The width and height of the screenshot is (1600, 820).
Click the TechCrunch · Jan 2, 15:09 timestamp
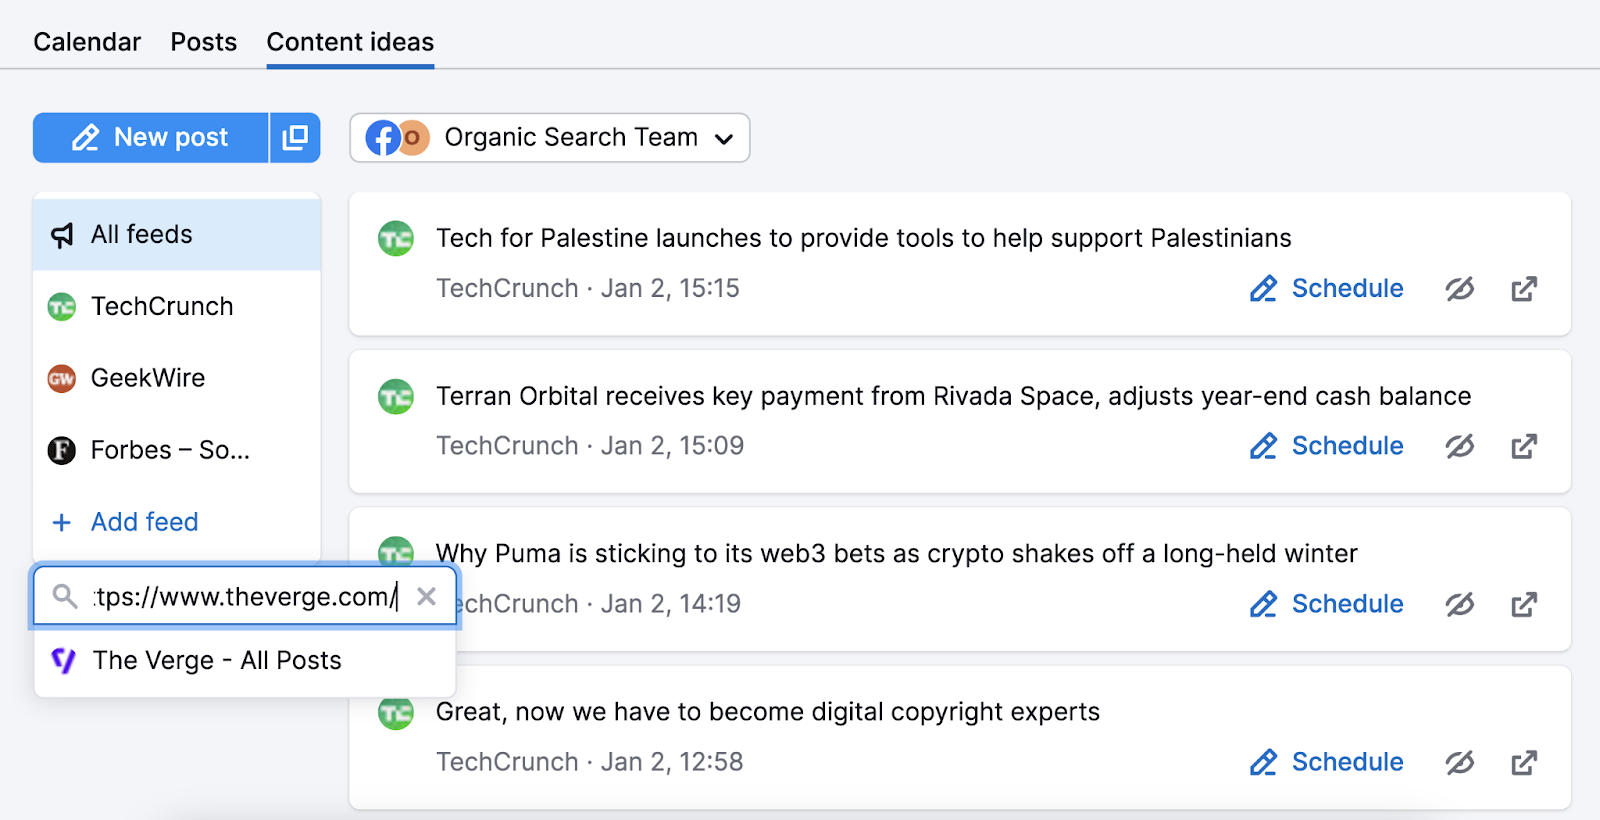tap(590, 446)
